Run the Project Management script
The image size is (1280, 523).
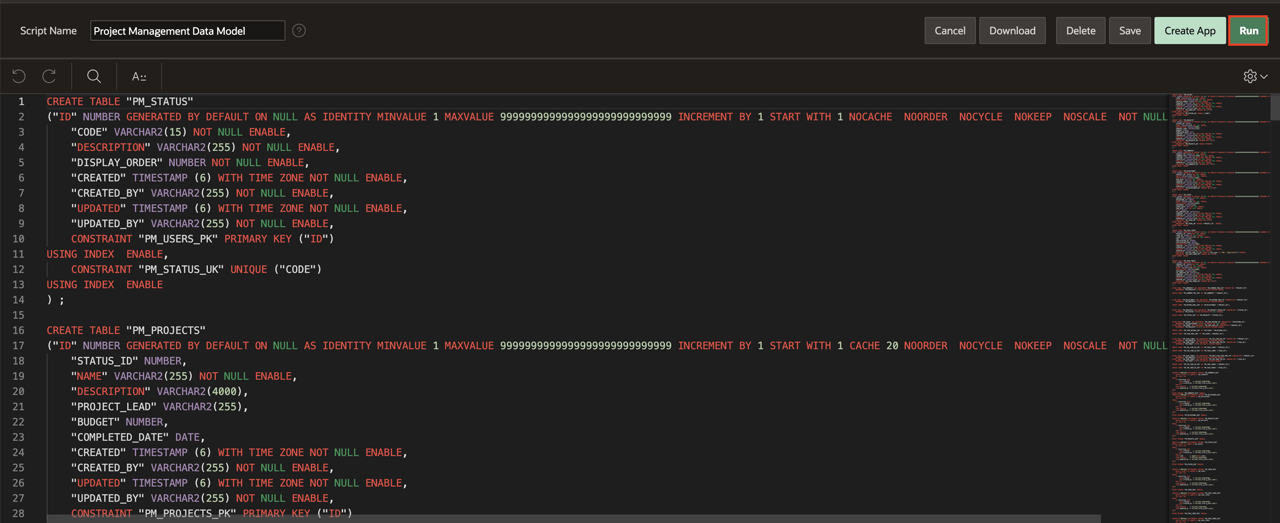(x=1248, y=31)
